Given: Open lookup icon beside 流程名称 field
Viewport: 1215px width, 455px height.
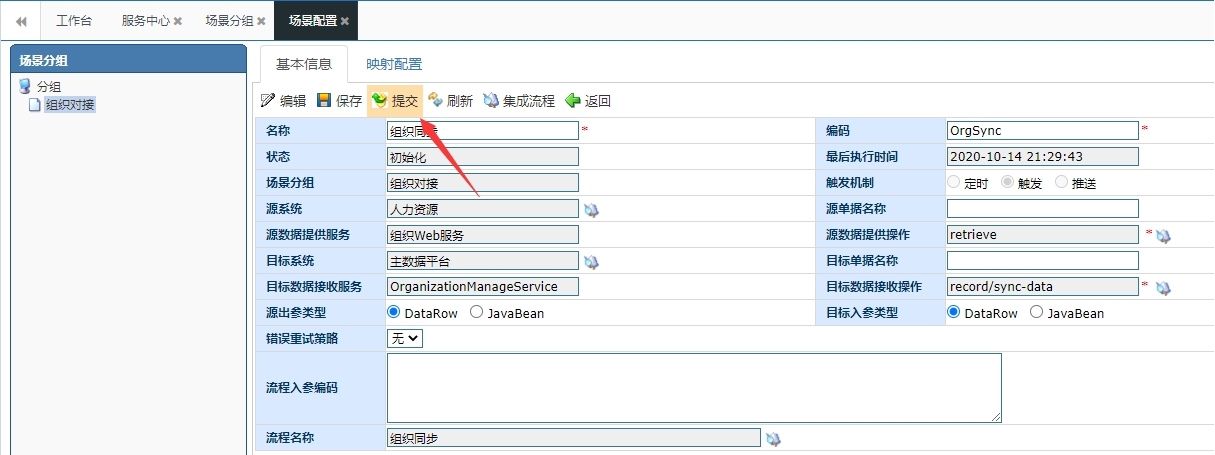Looking at the screenshot, I should click(773, 439).
